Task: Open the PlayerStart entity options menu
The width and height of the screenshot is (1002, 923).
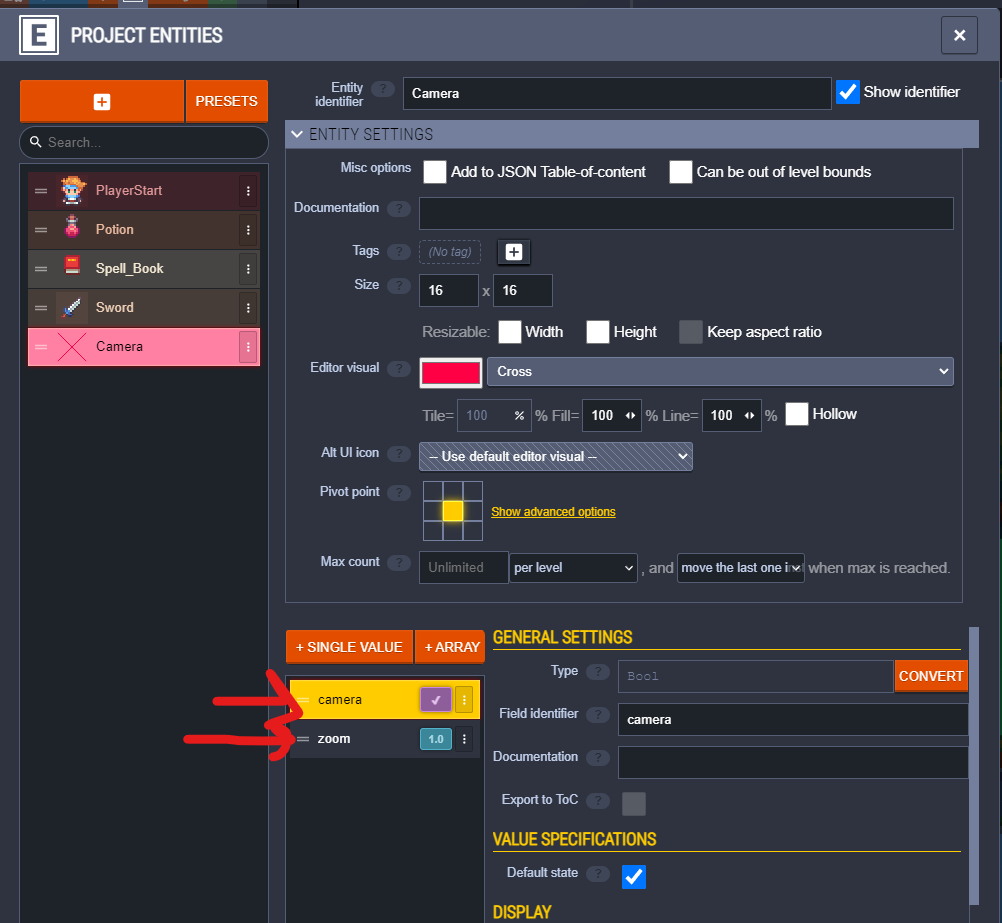Action: point(248,191)
